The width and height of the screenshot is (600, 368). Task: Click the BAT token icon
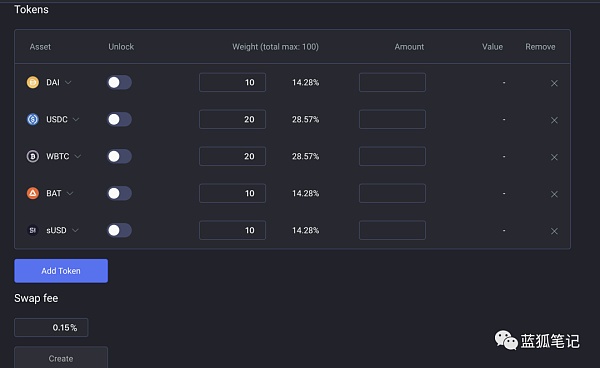[x=33, y=193]
